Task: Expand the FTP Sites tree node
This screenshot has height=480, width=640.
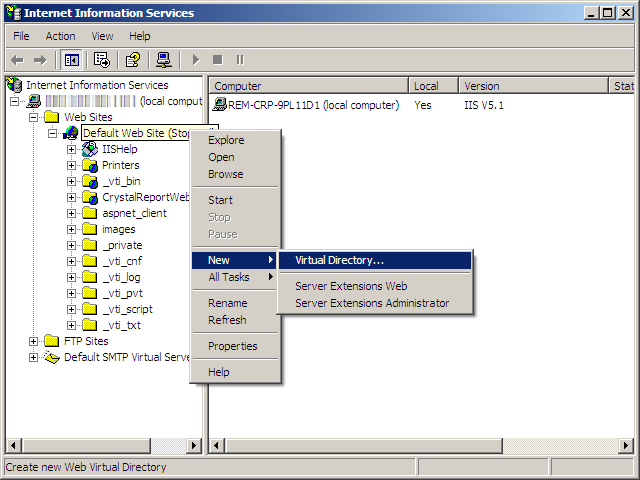Action: (35, 341)
